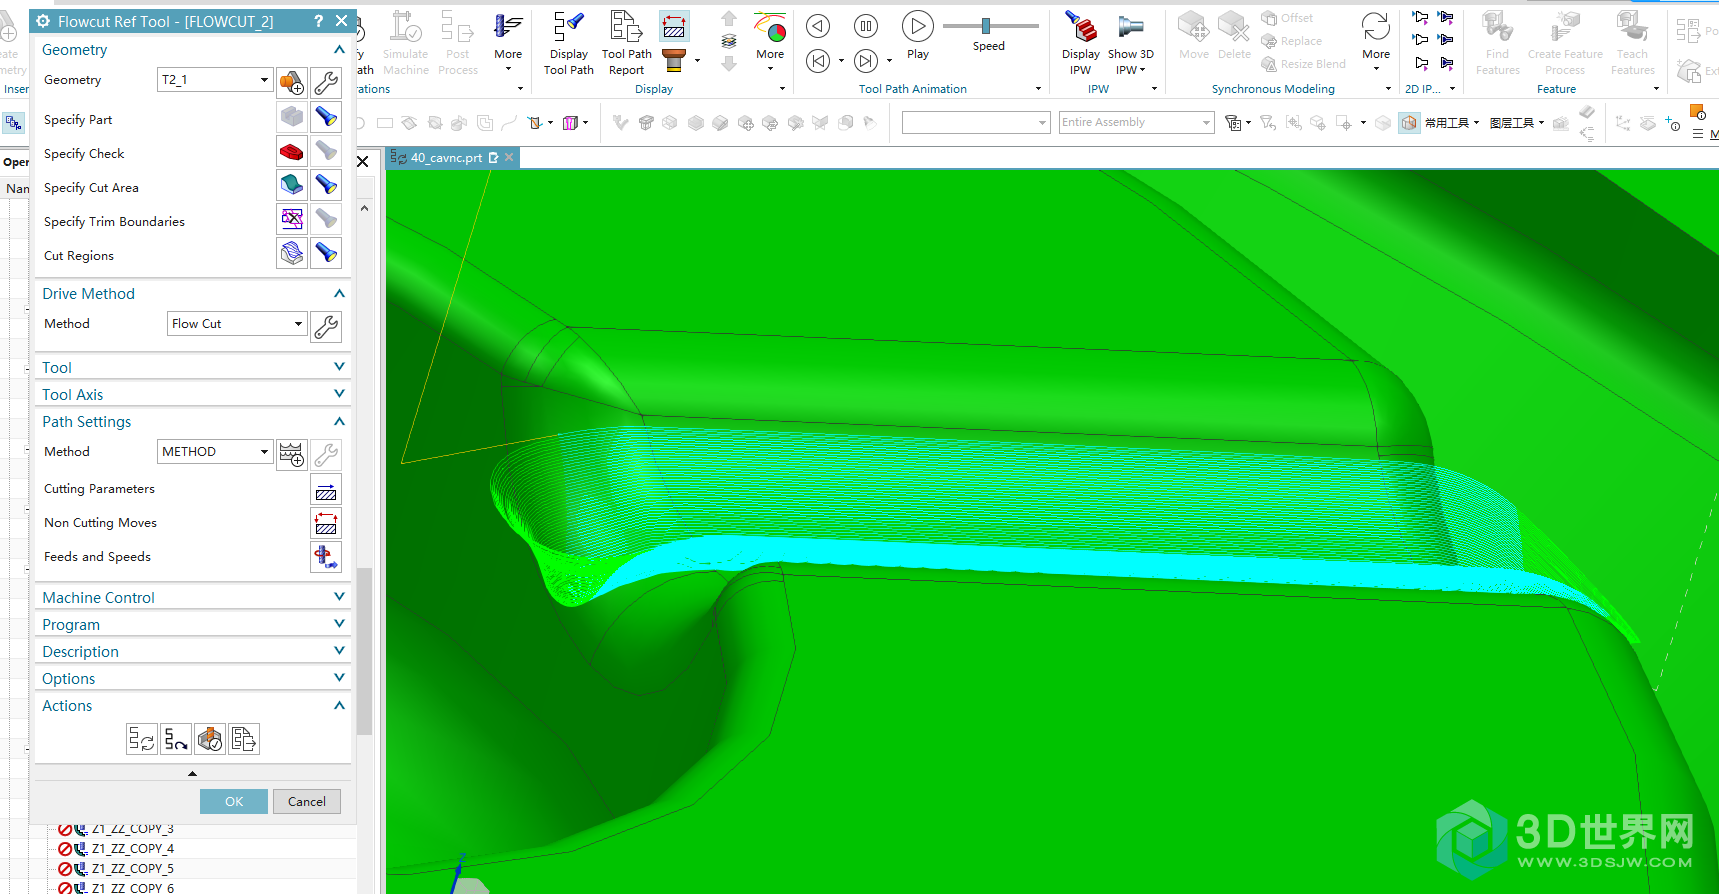Display Cut Regions with its flashlight icon
The image size is (1719, 894).
(326, 253)
